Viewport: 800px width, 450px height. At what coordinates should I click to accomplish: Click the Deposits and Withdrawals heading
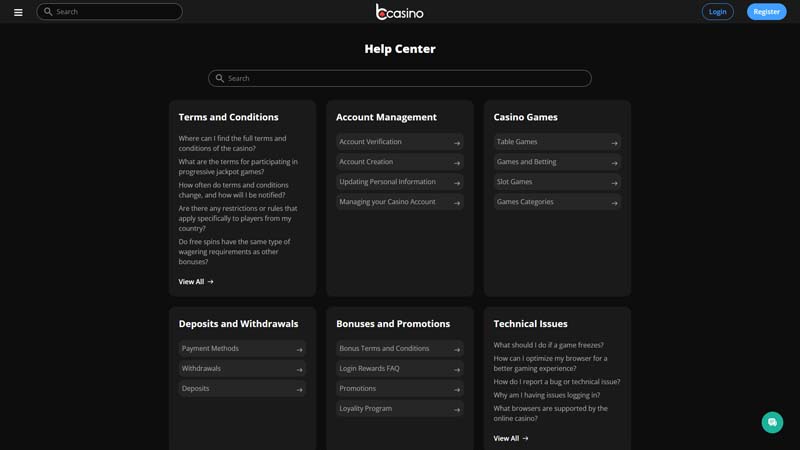tap(238, 323)
